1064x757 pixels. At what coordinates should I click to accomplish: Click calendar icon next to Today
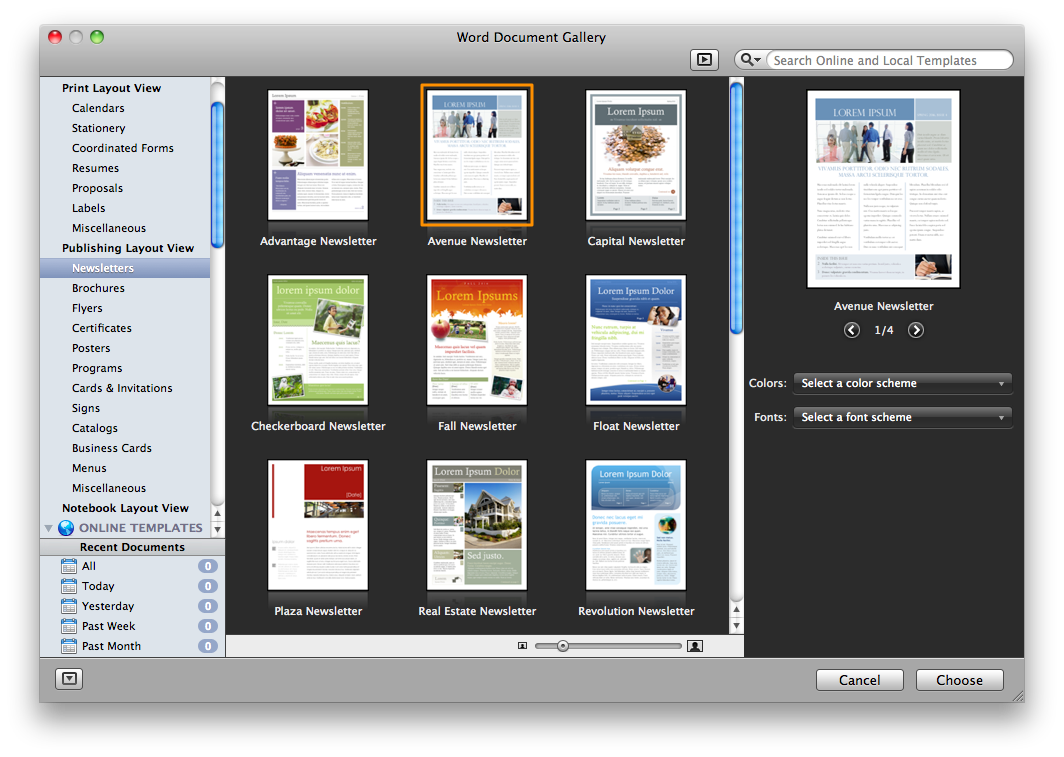click(69, 586)
